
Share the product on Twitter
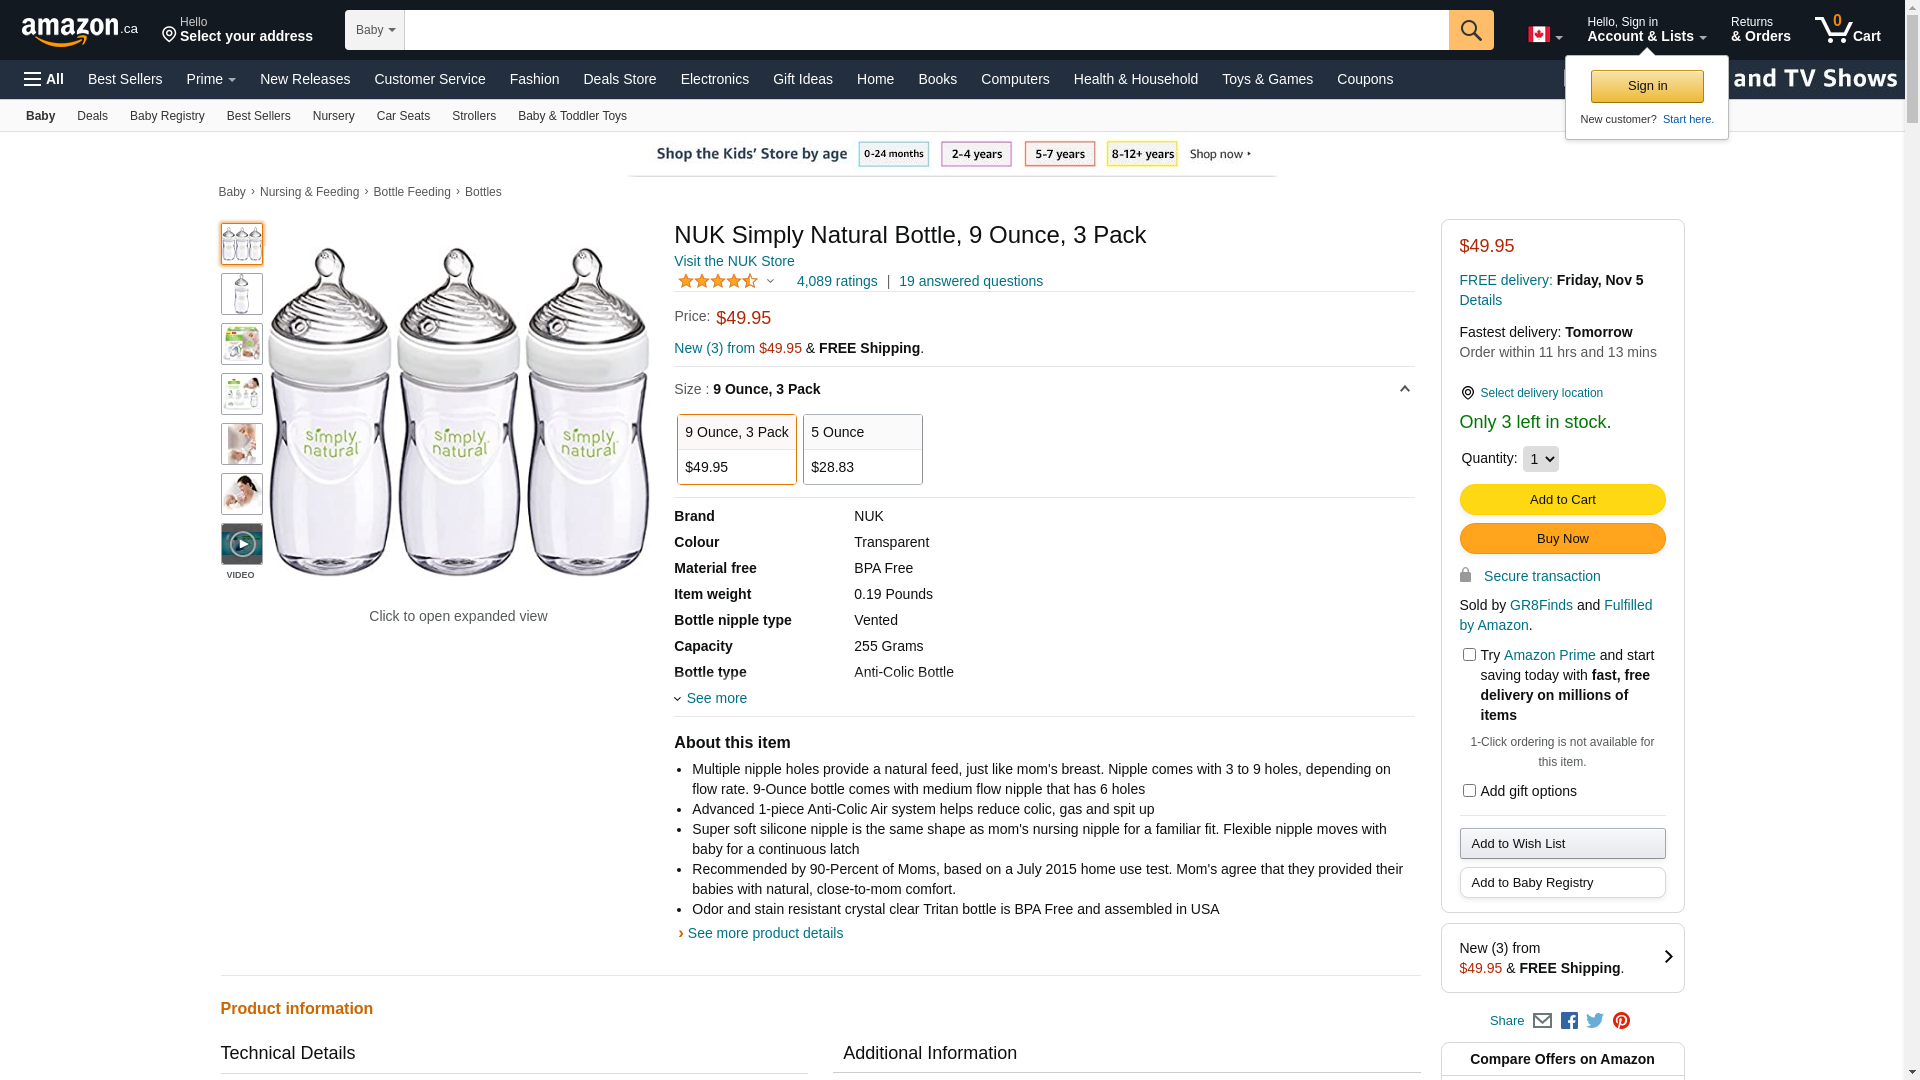click(x=1594, y=1021)
